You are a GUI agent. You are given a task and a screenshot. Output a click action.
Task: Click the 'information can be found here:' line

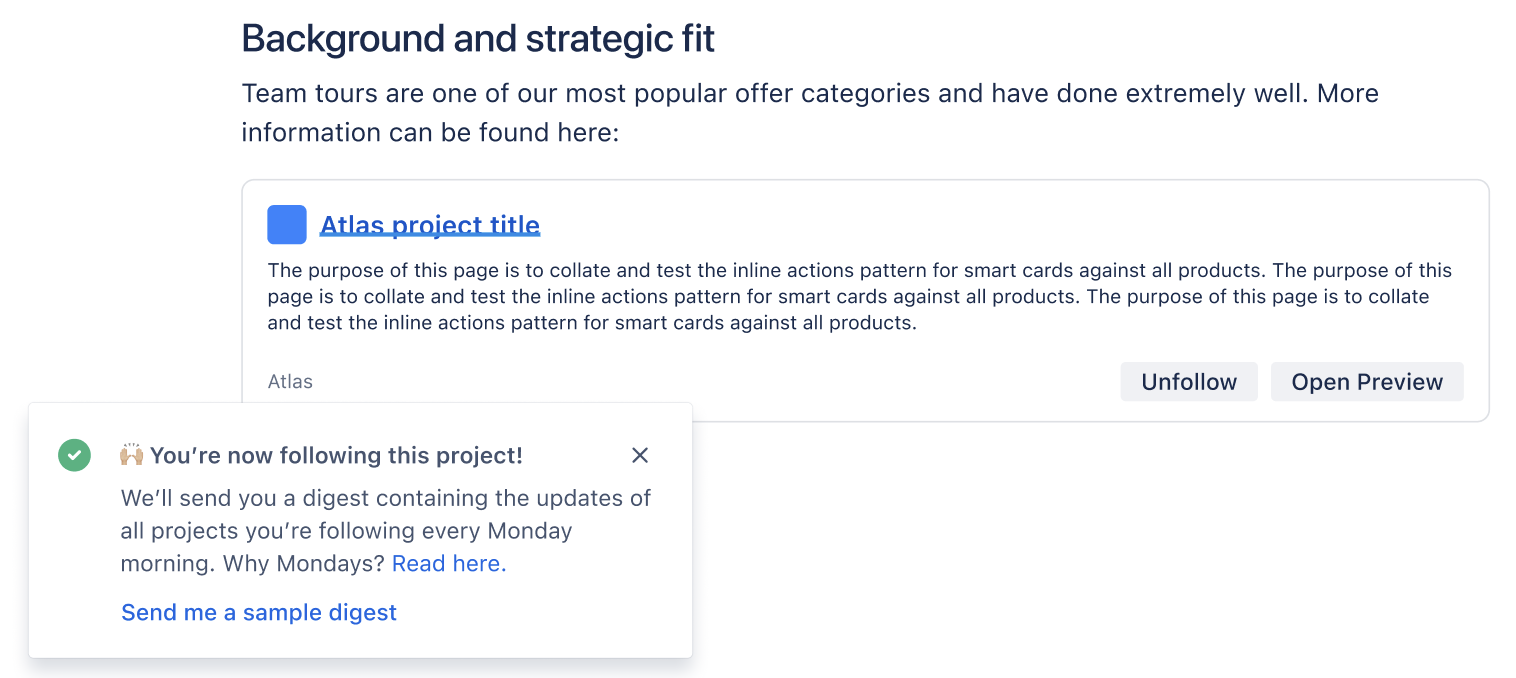click(431, 132)
